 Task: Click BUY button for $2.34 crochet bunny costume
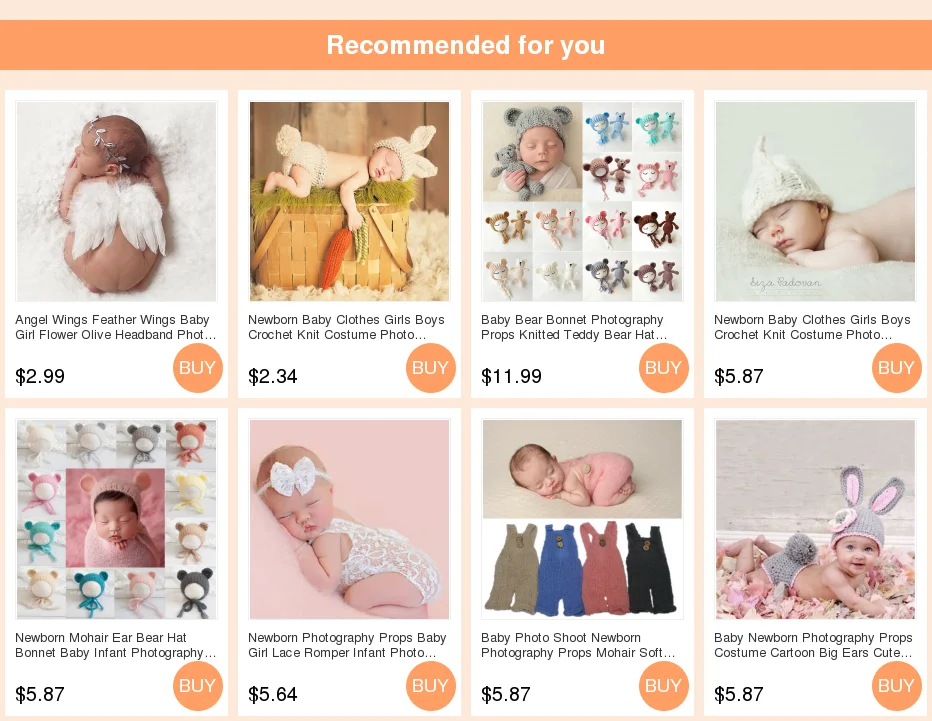(x=430, y=368)
